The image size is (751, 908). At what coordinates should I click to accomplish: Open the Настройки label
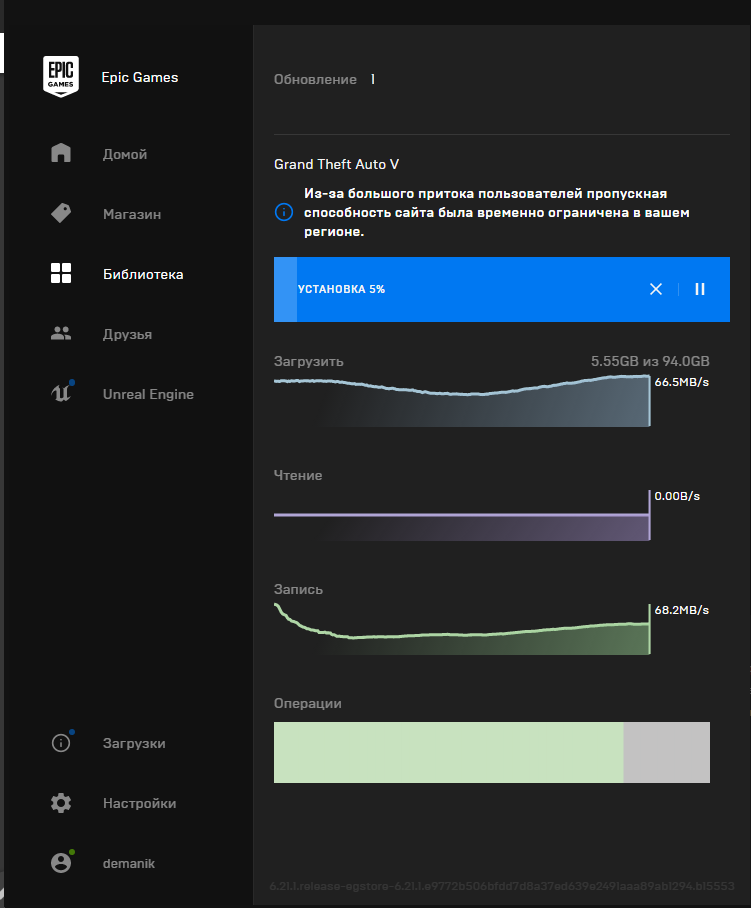pos(139,803)
